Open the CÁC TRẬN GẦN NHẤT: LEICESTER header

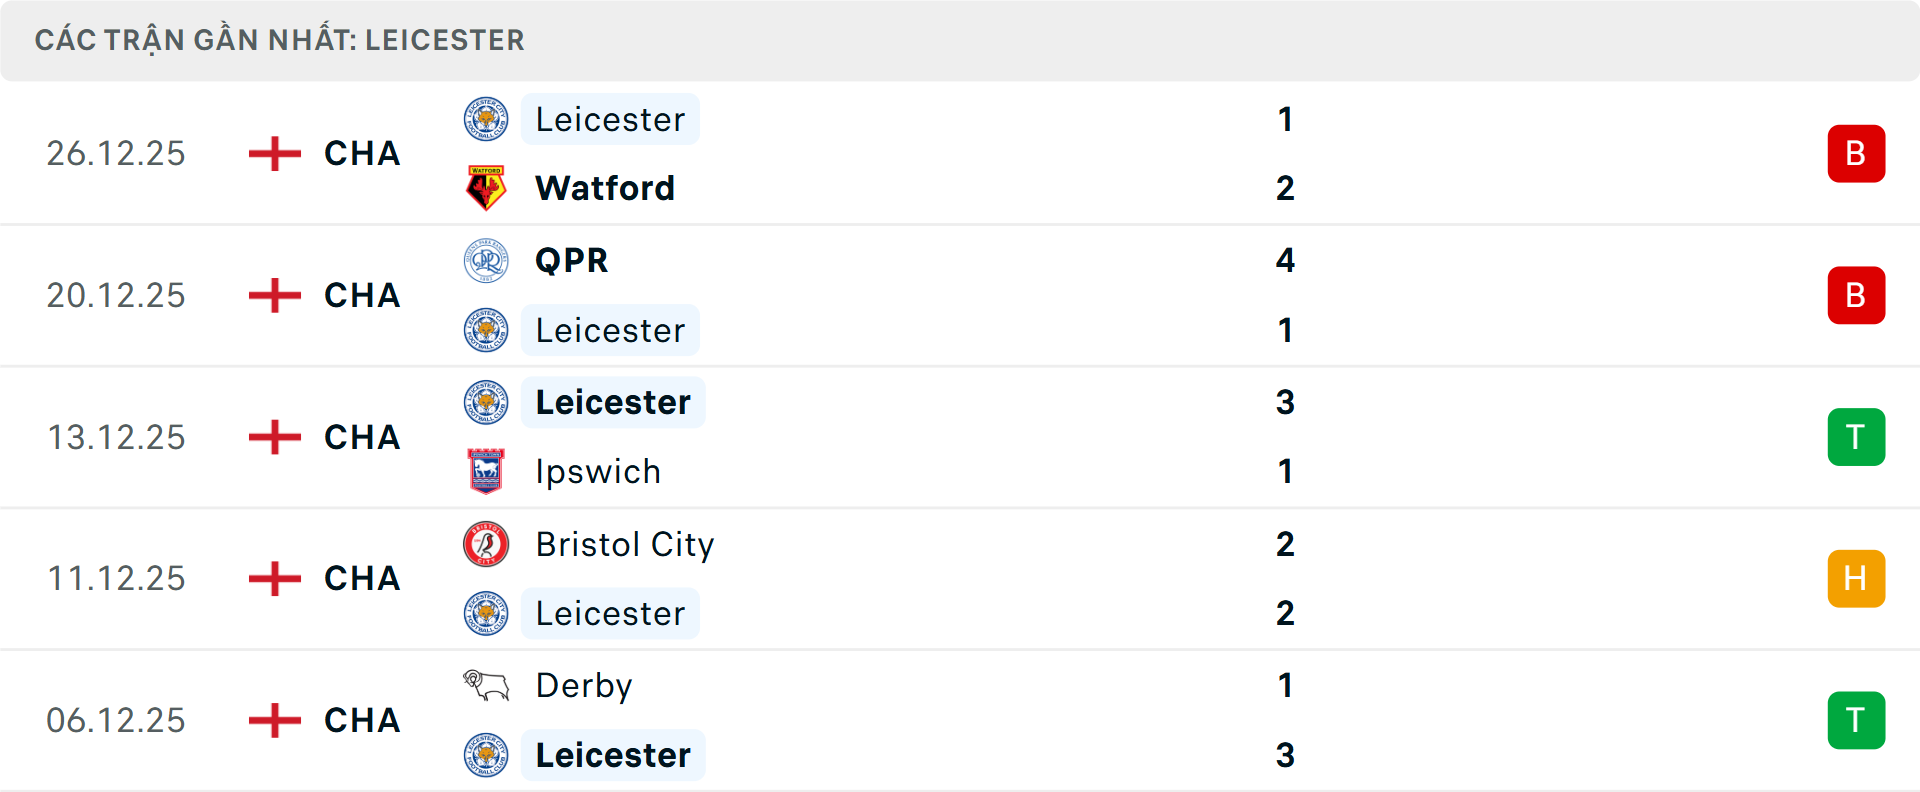point(280,40)
